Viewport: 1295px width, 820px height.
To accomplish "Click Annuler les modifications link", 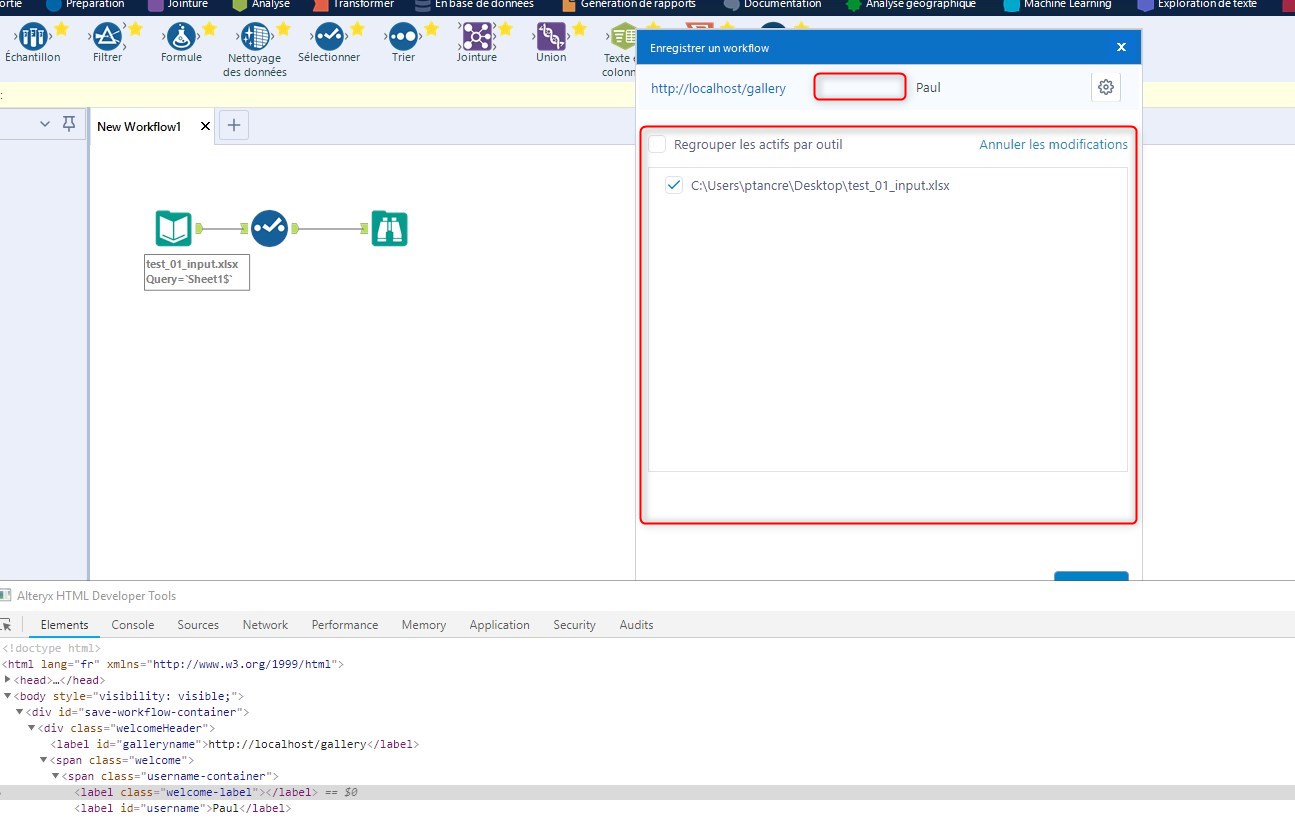I will (1053, 145).
